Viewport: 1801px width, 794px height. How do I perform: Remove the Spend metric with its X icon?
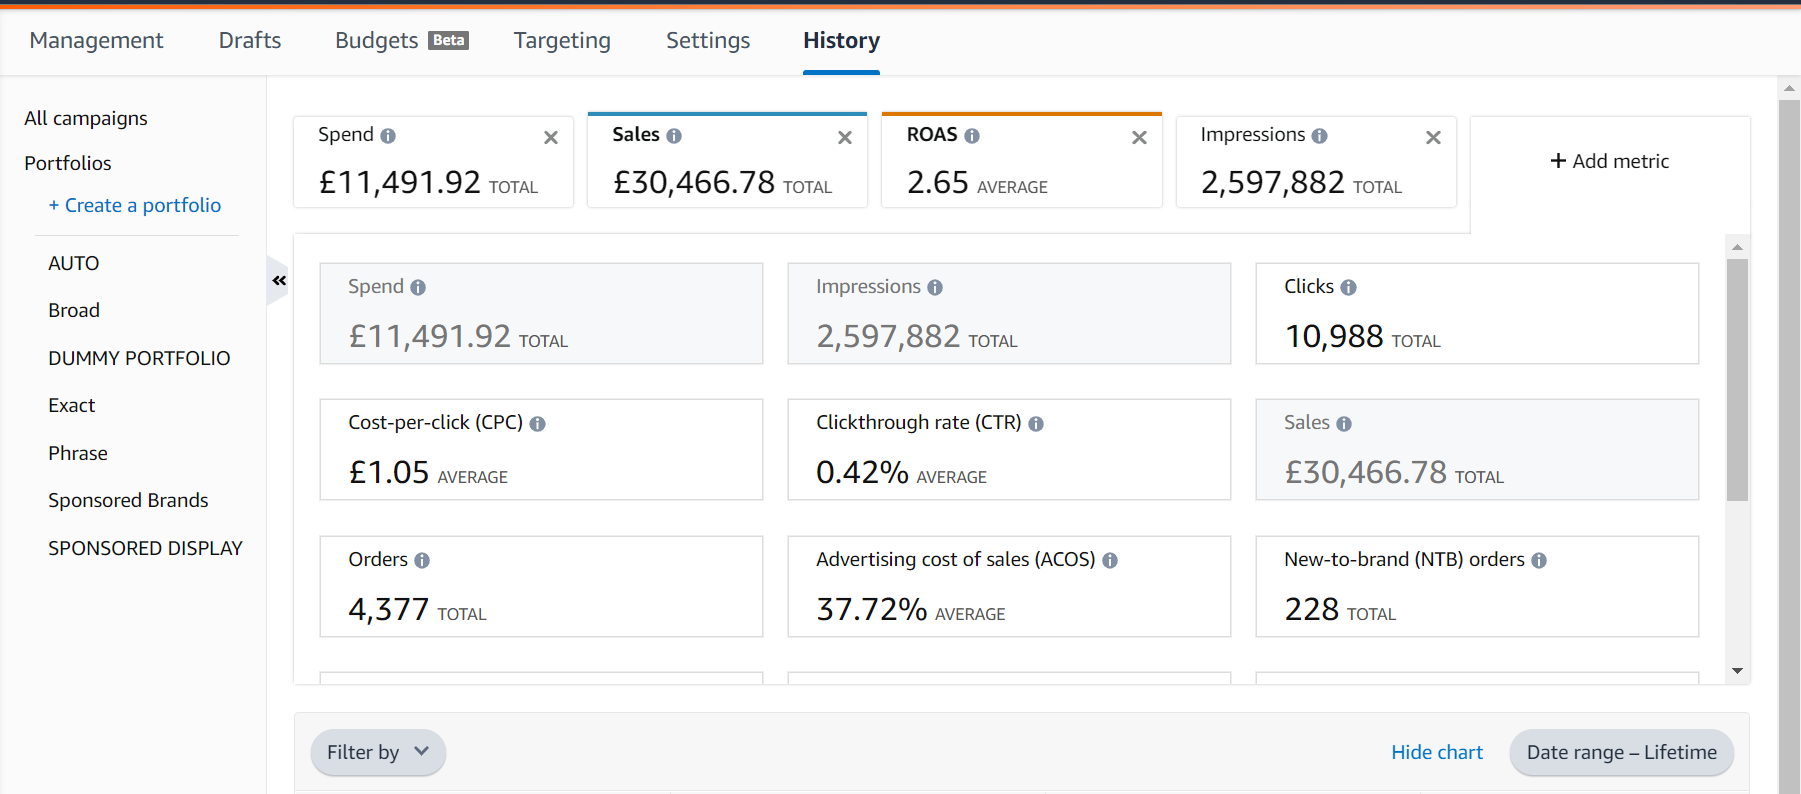(550, 138)
